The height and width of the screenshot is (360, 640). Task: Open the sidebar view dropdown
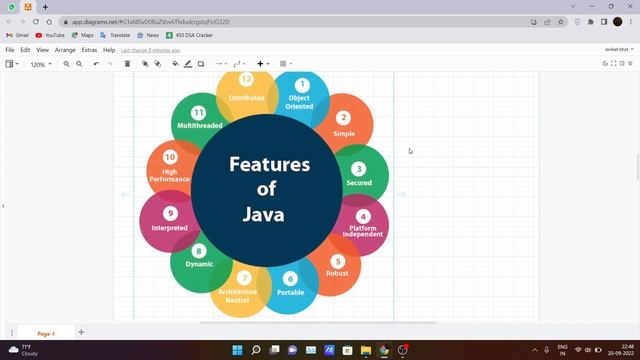pyautogui.click(x=12, y=64)
